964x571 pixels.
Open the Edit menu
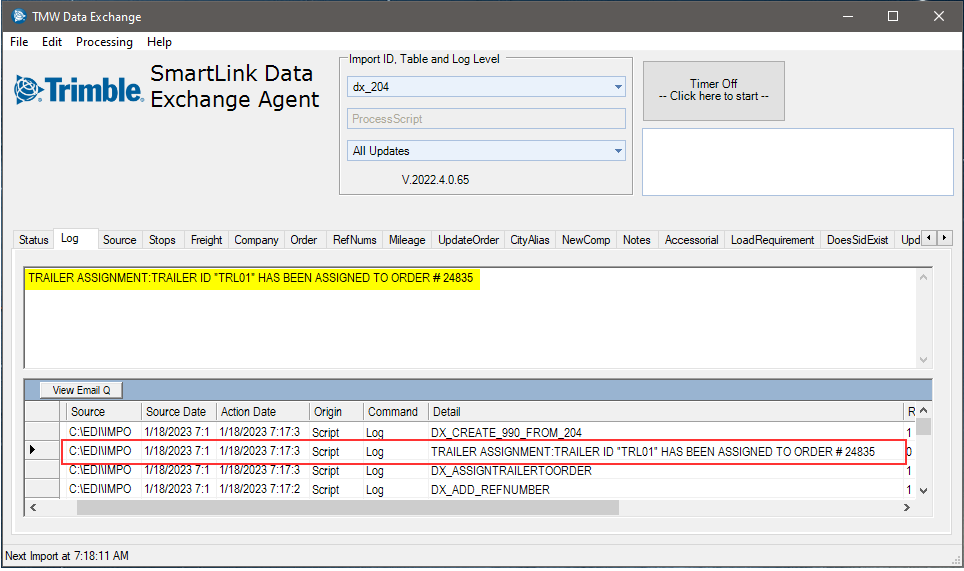click(x=52, y=42)
